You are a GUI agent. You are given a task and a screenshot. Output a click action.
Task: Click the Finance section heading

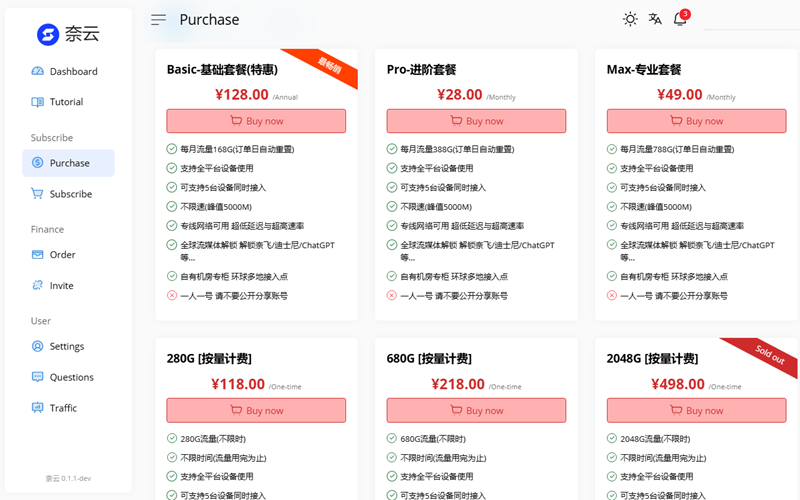[47, 230]
